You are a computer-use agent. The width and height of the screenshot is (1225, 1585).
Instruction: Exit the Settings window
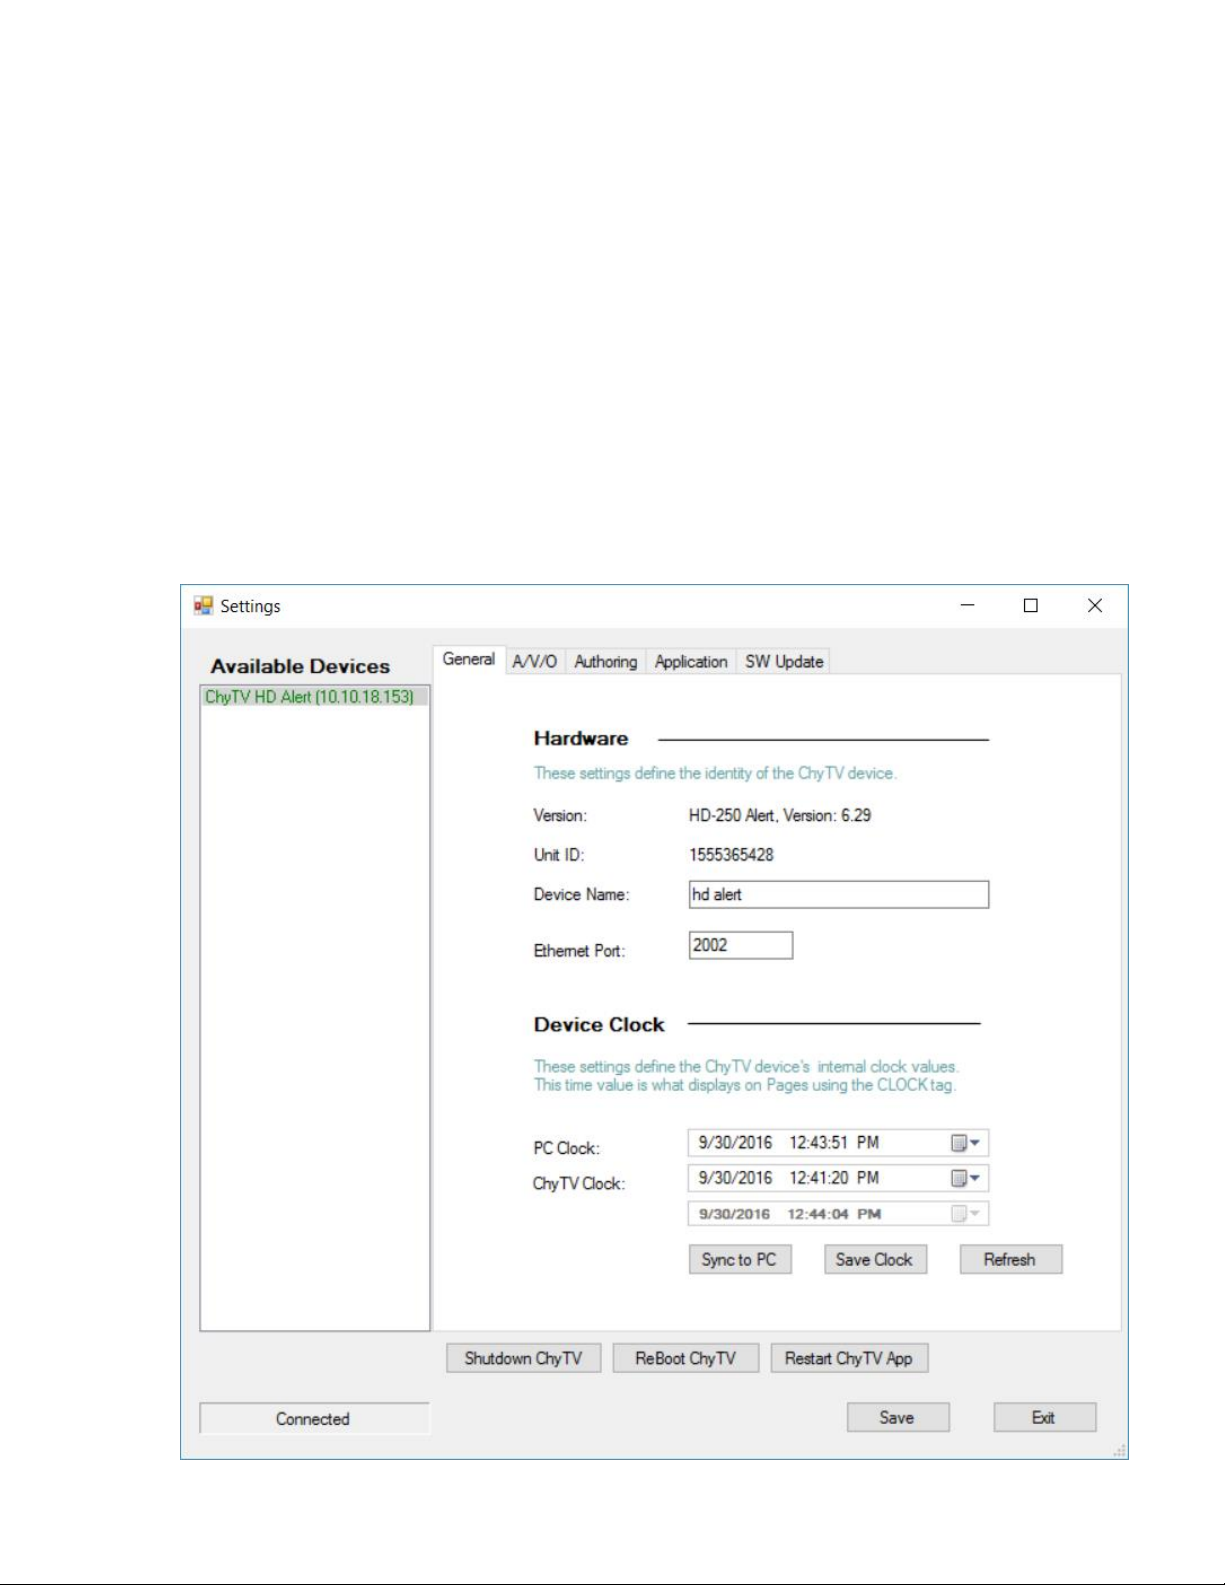[x=1044, y=1417]
